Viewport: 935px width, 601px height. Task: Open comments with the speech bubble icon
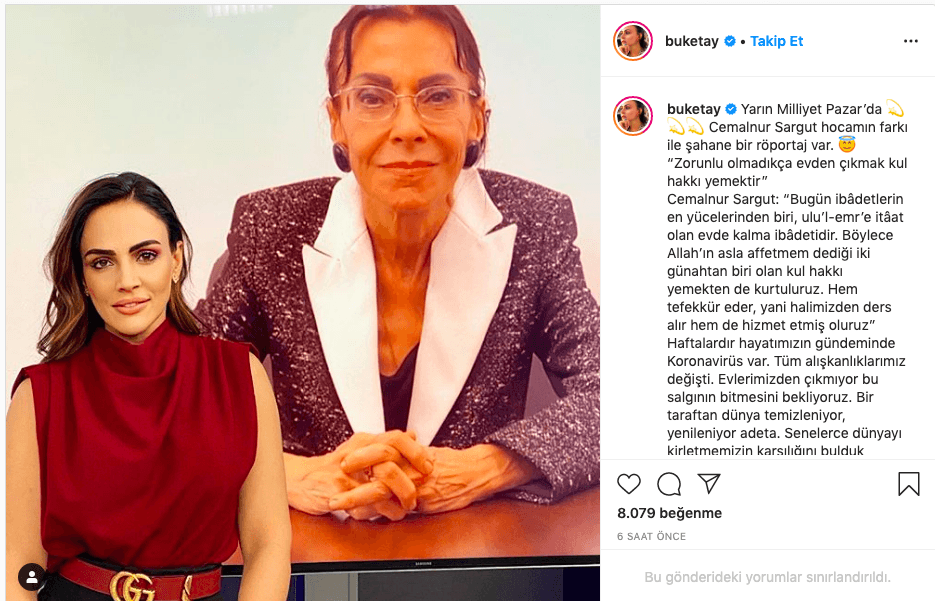[669, 484]
